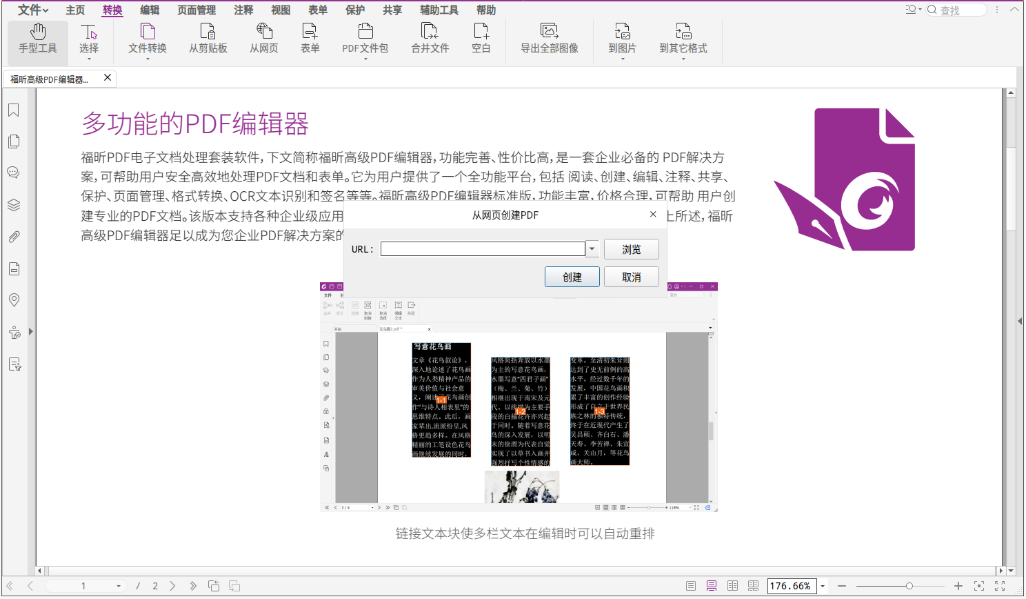This screenshot has width=1026, height=599.
Task: Open the layers panel in the sidebar
Action: pos(14,205)
